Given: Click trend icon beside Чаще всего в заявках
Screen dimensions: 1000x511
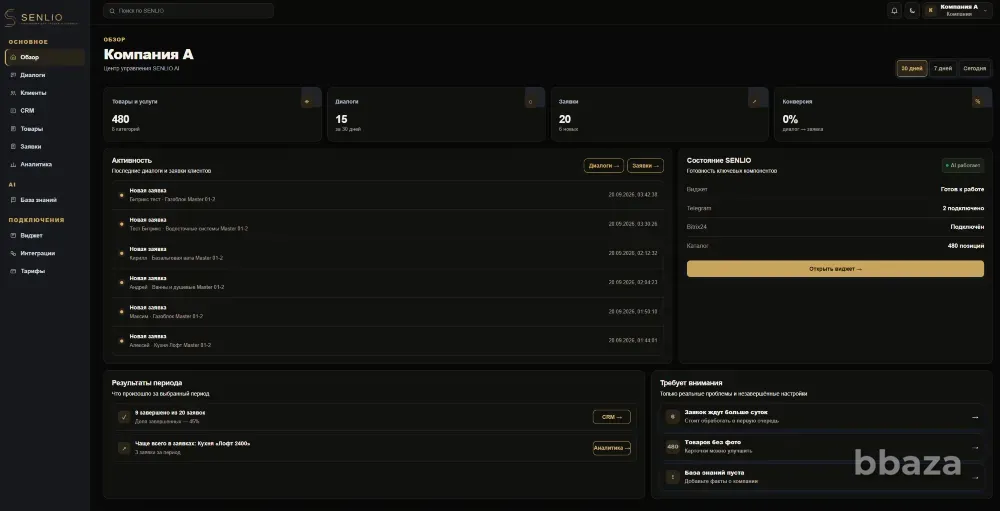Looking at the screenshot, I should (124, 448).
